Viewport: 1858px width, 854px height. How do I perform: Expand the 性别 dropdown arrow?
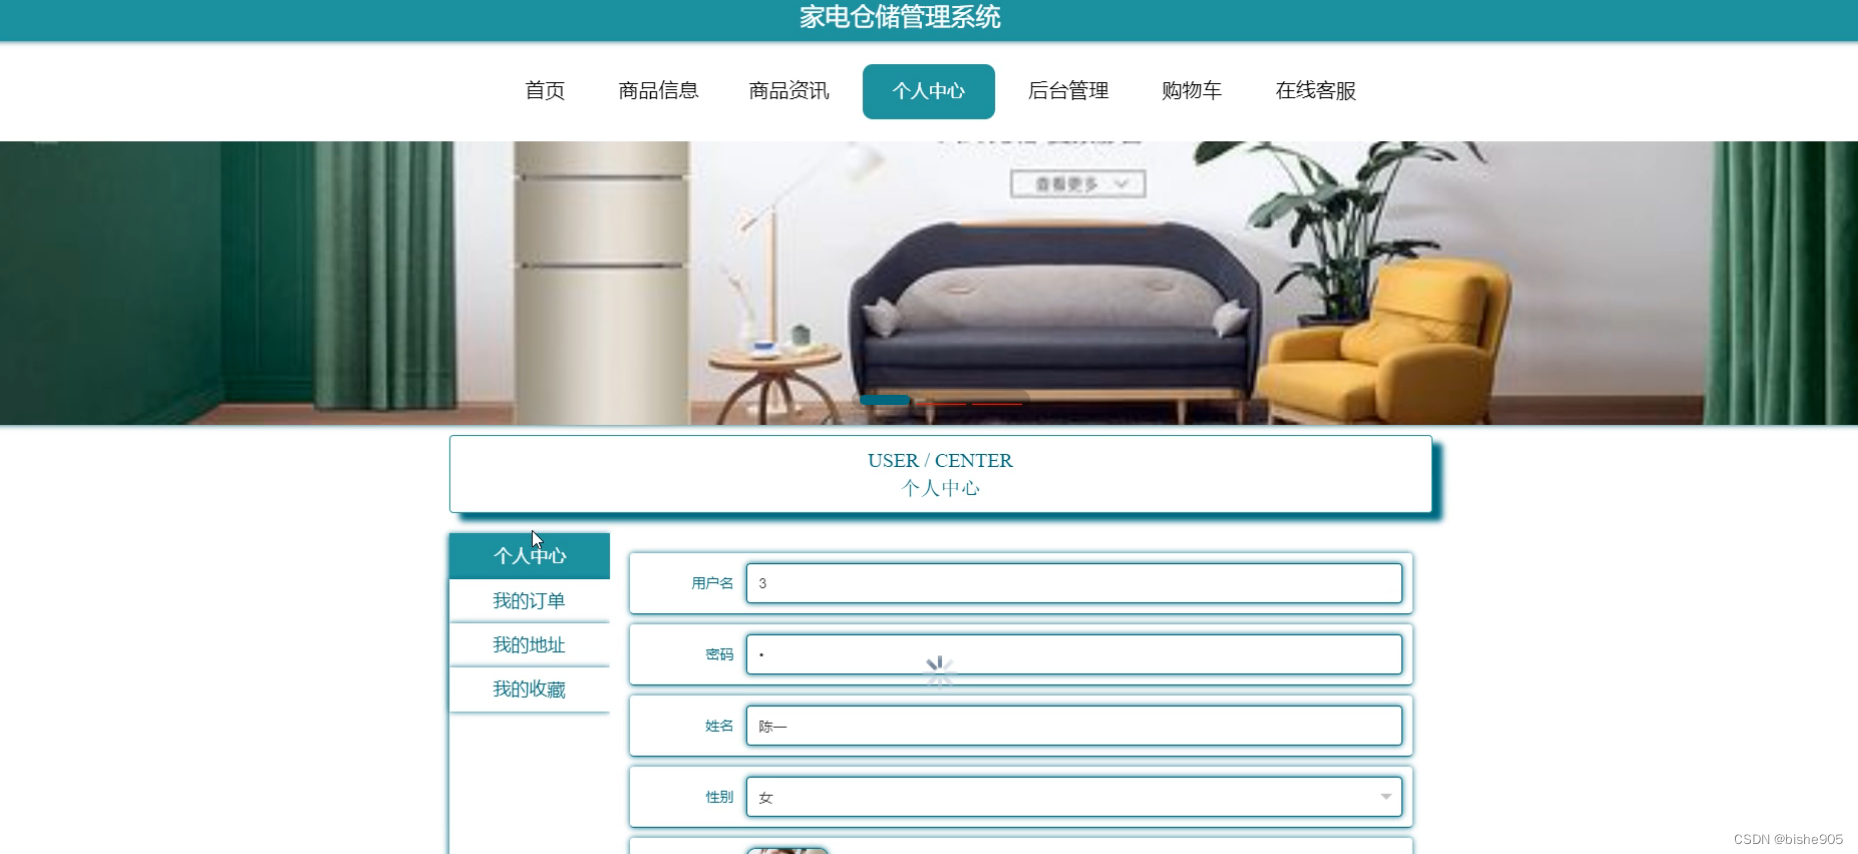tap(1386, 797)
